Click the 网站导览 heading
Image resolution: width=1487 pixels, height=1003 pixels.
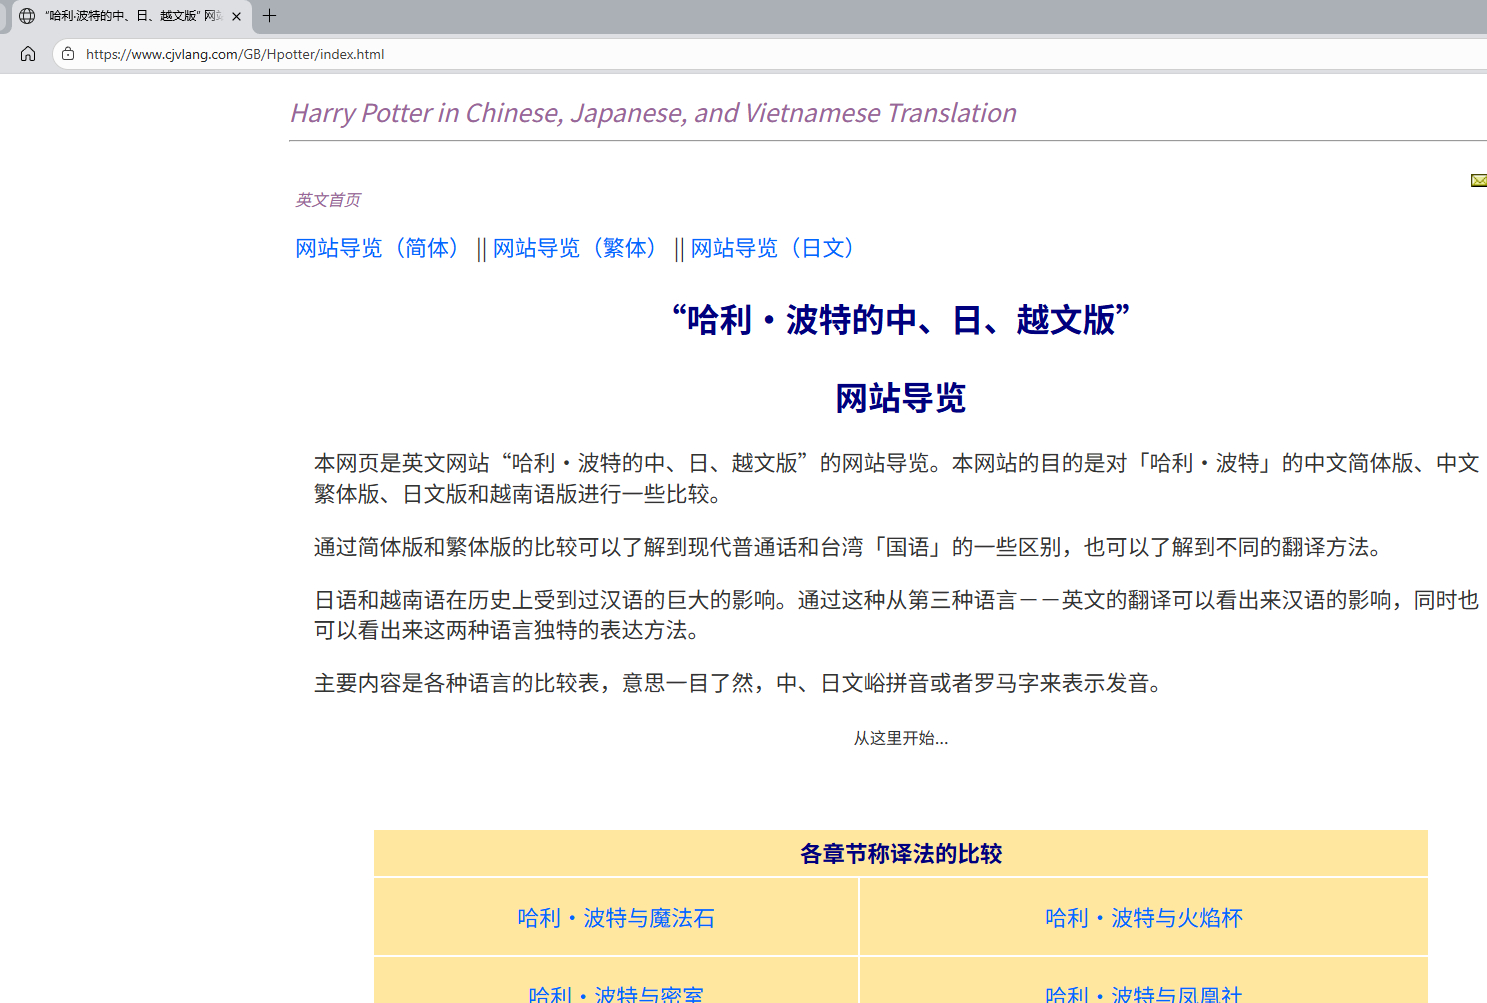[901, 398]
